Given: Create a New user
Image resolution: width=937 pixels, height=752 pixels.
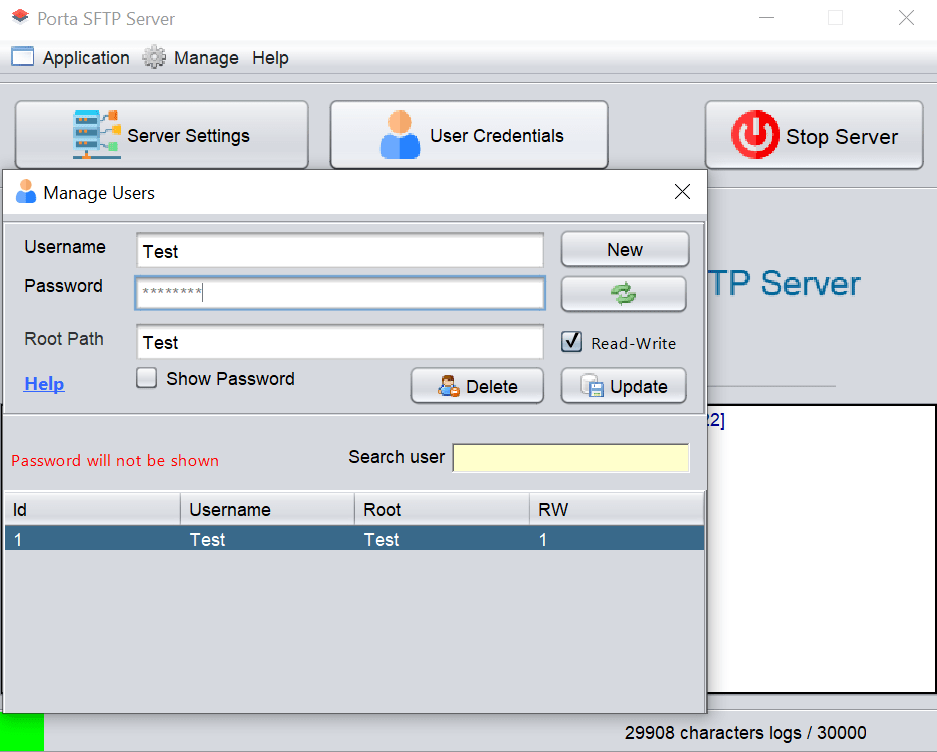Looking at the screenshot, I should (625, 249).
